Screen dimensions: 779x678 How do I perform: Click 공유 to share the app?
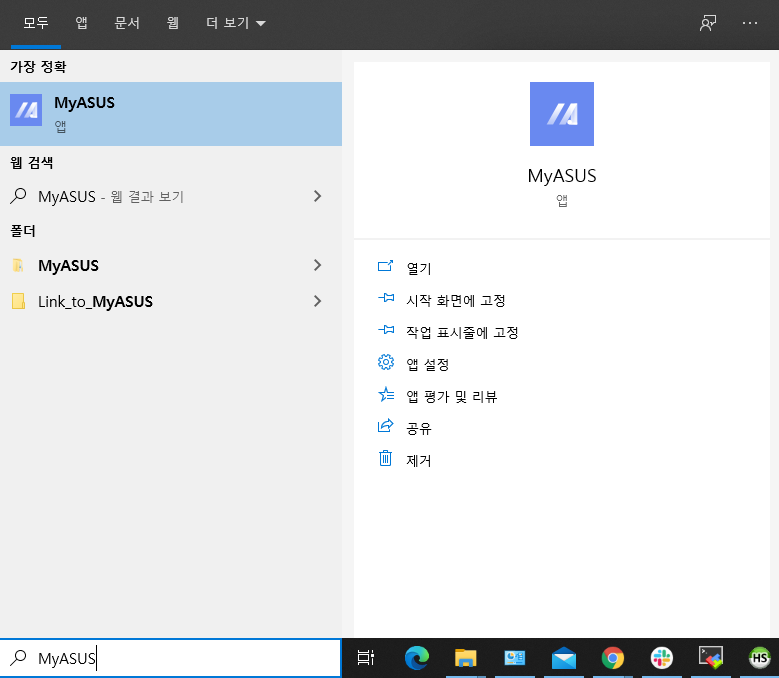(419, 428)
